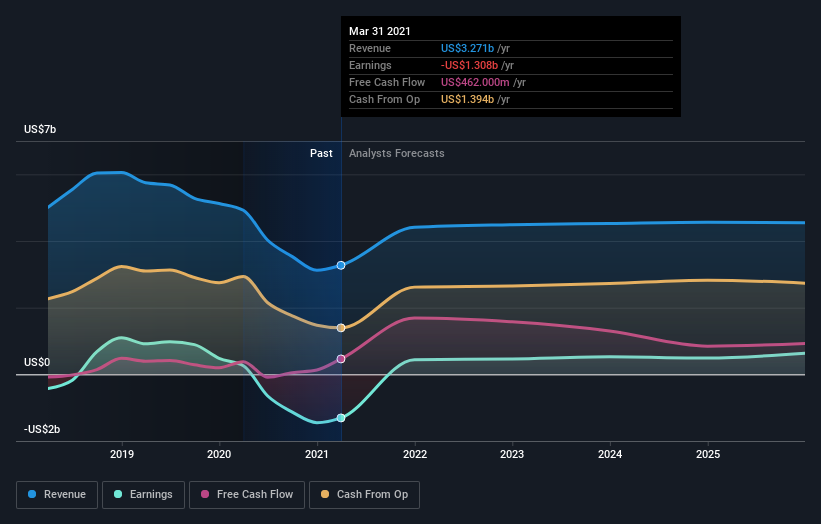Click the orange Cash From Op data point

click(x=341, y=328)
